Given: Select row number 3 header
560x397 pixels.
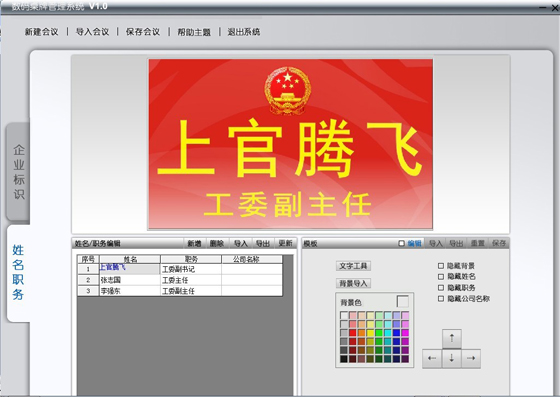Looking at the screenshot, I should coord(88,291).
